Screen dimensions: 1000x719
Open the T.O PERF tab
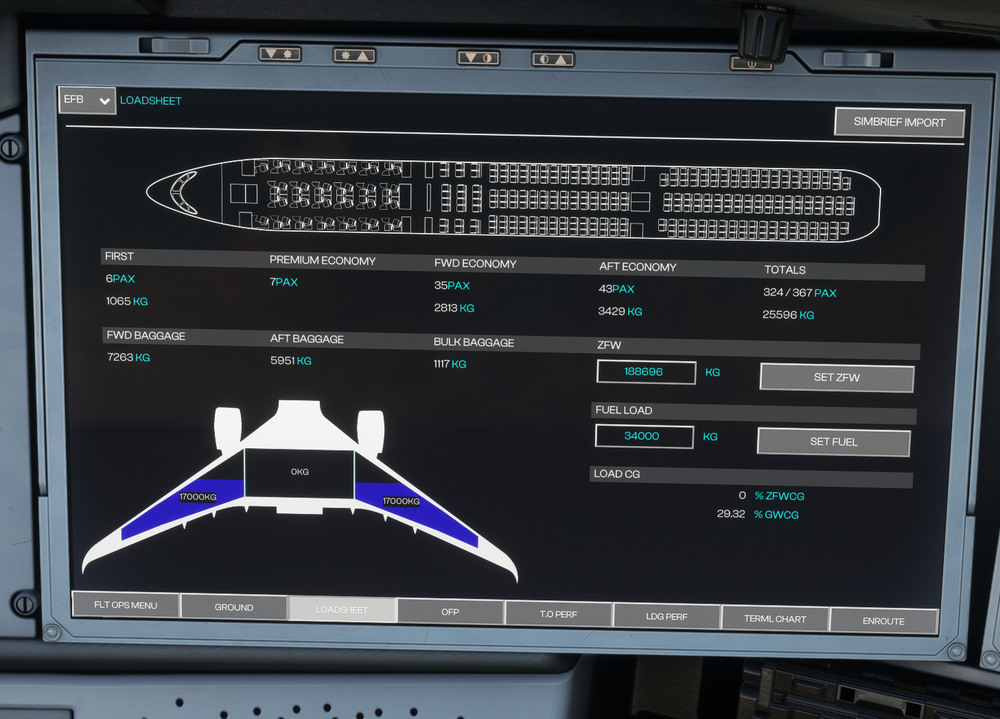[559, 615]
